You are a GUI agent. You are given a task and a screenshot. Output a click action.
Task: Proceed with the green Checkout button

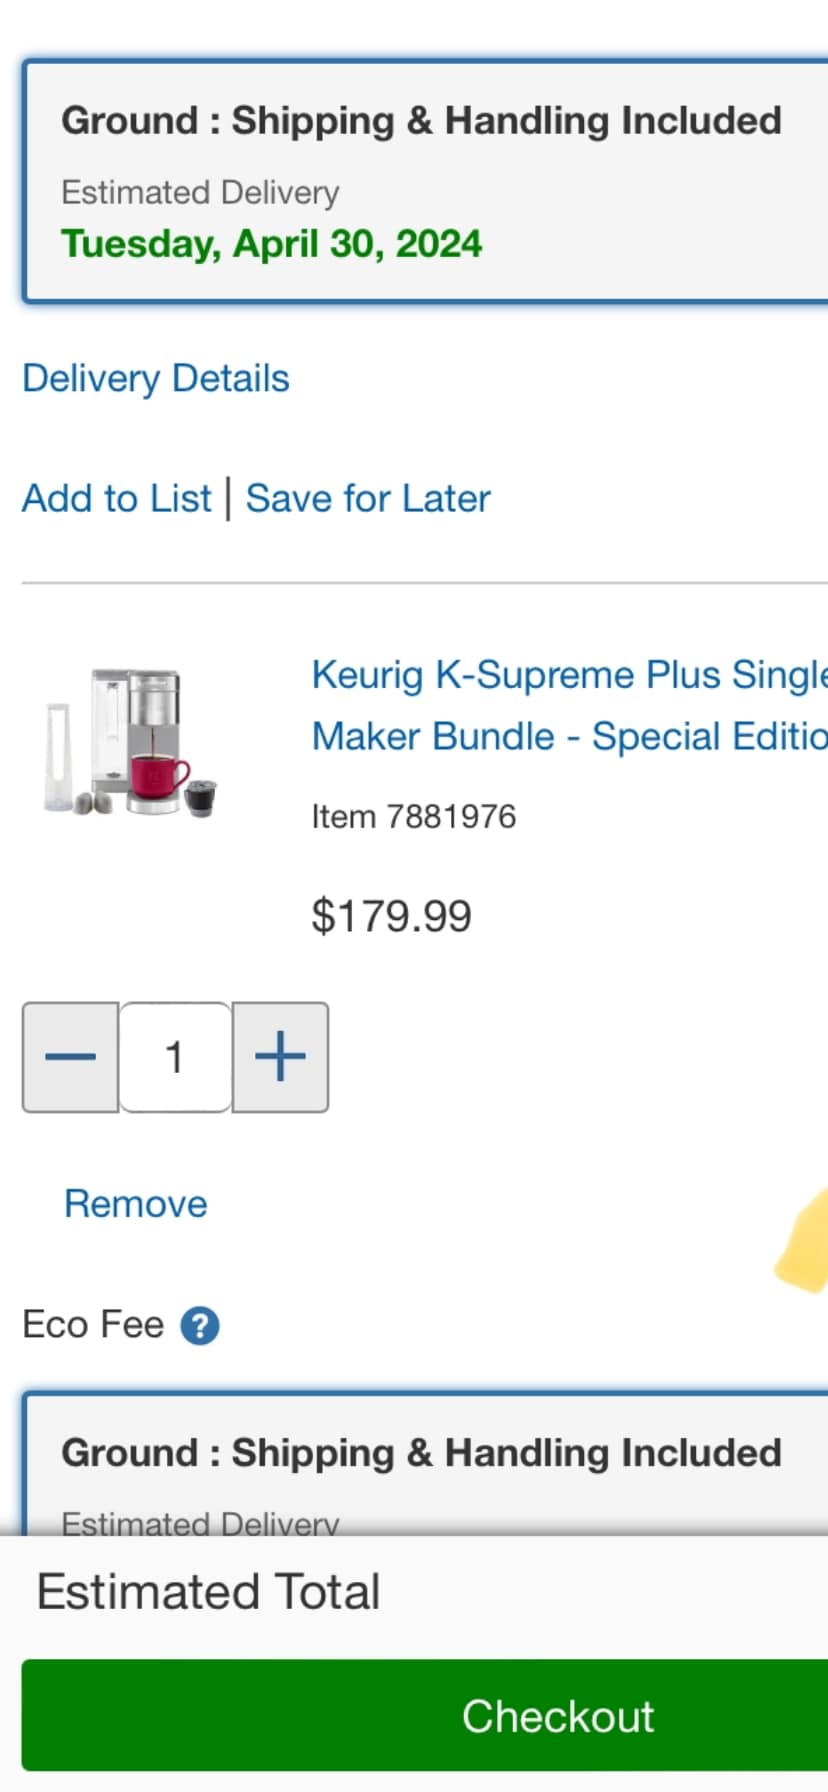click(425, 1716)
